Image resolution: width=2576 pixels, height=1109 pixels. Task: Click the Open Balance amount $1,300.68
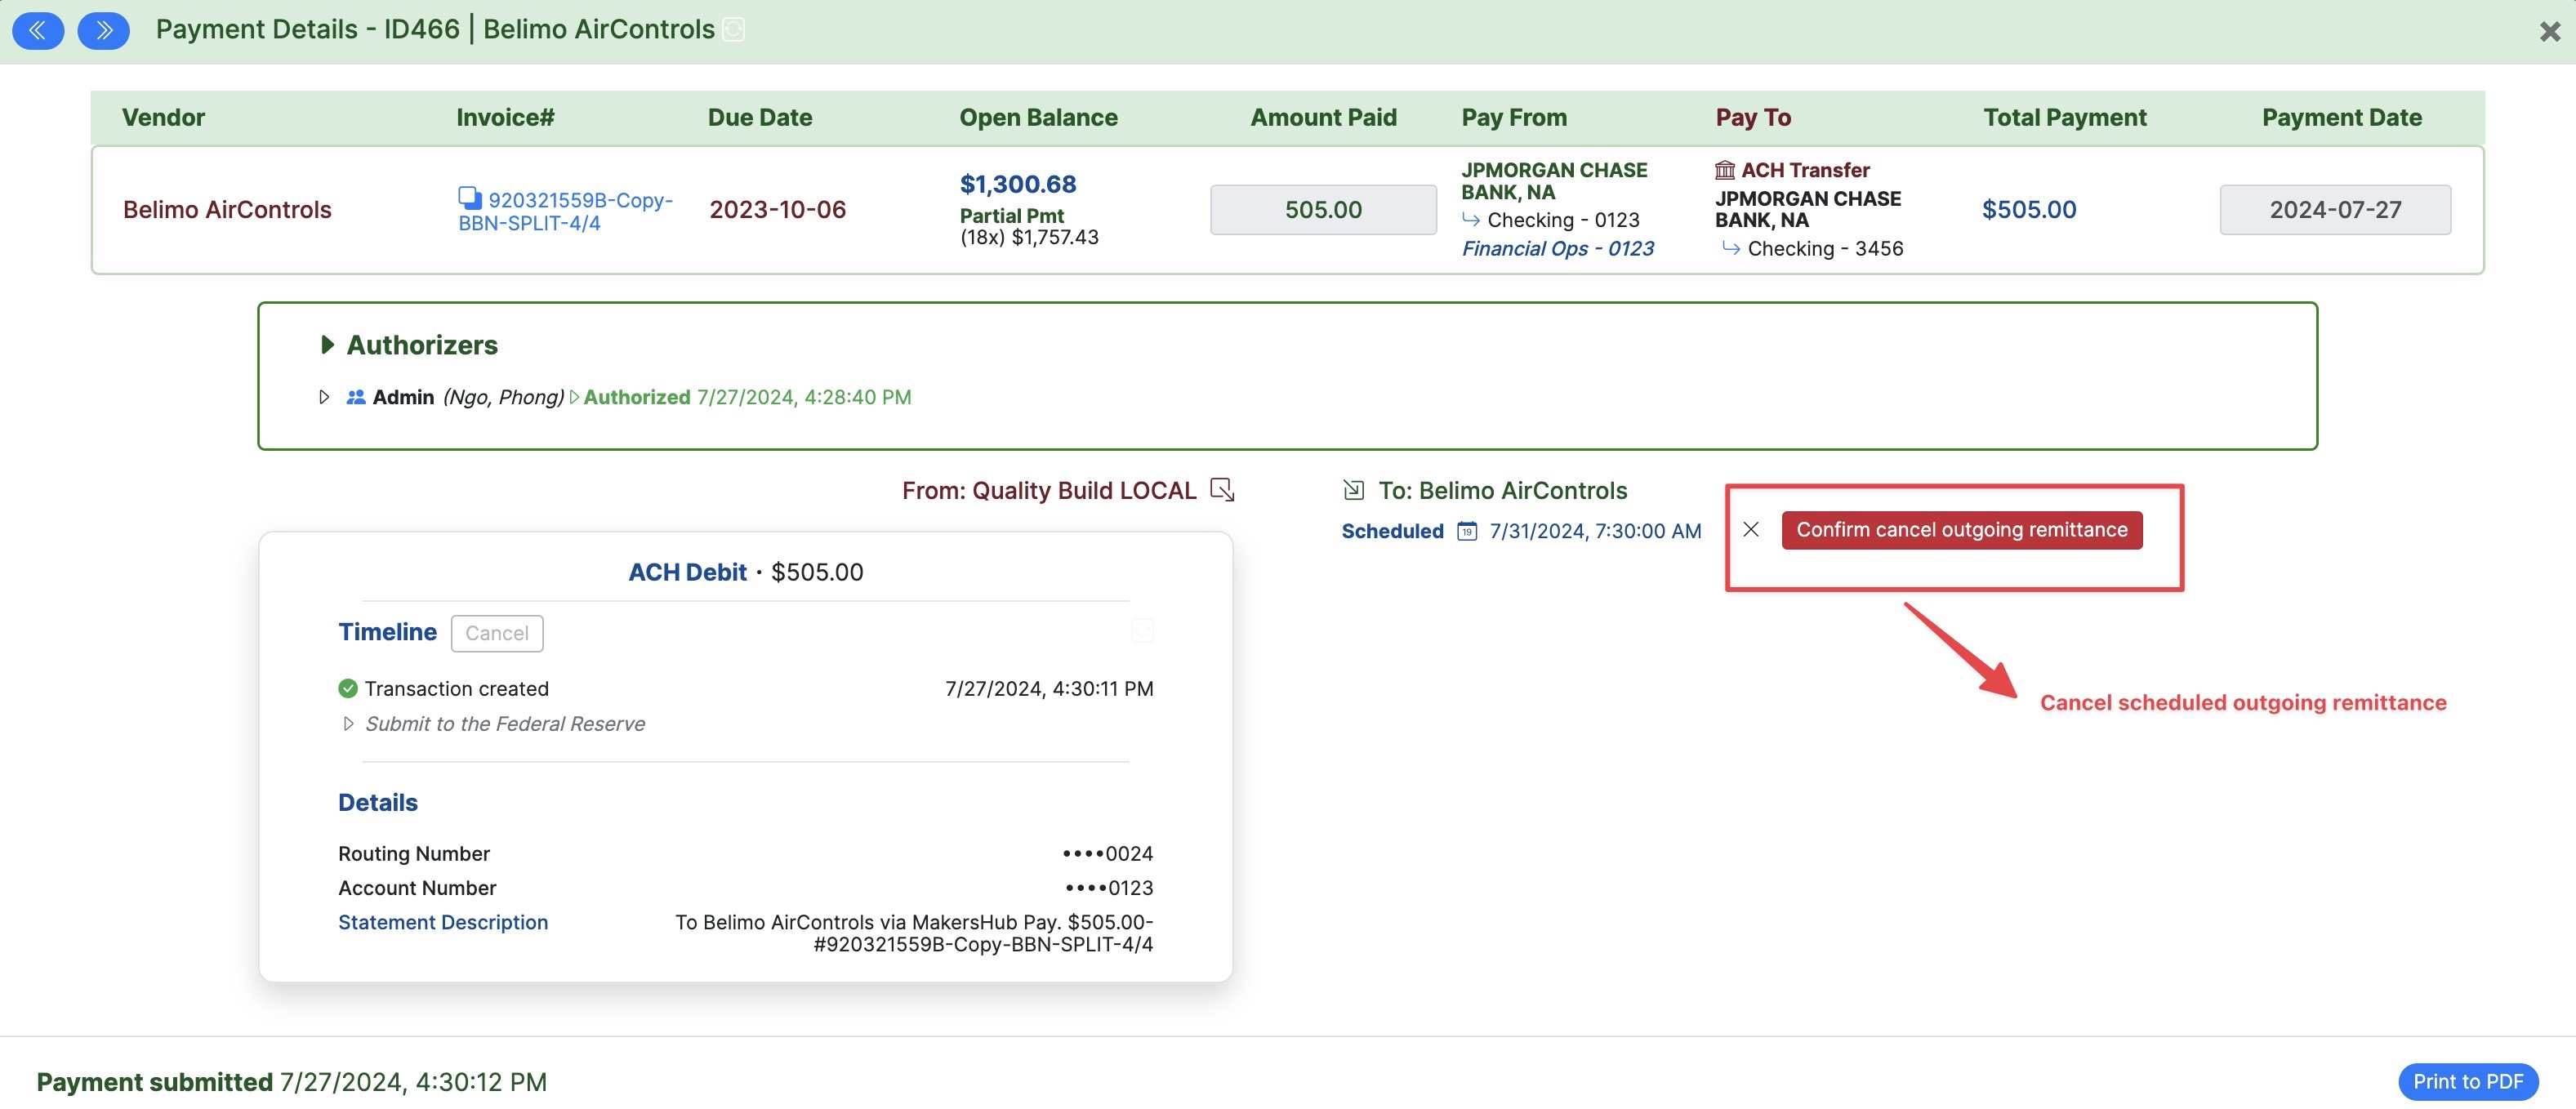point(1018,184)
